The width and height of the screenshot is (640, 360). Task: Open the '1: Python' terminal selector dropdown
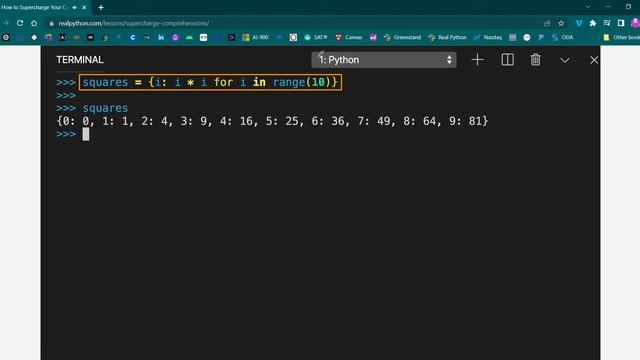[384, 60]
